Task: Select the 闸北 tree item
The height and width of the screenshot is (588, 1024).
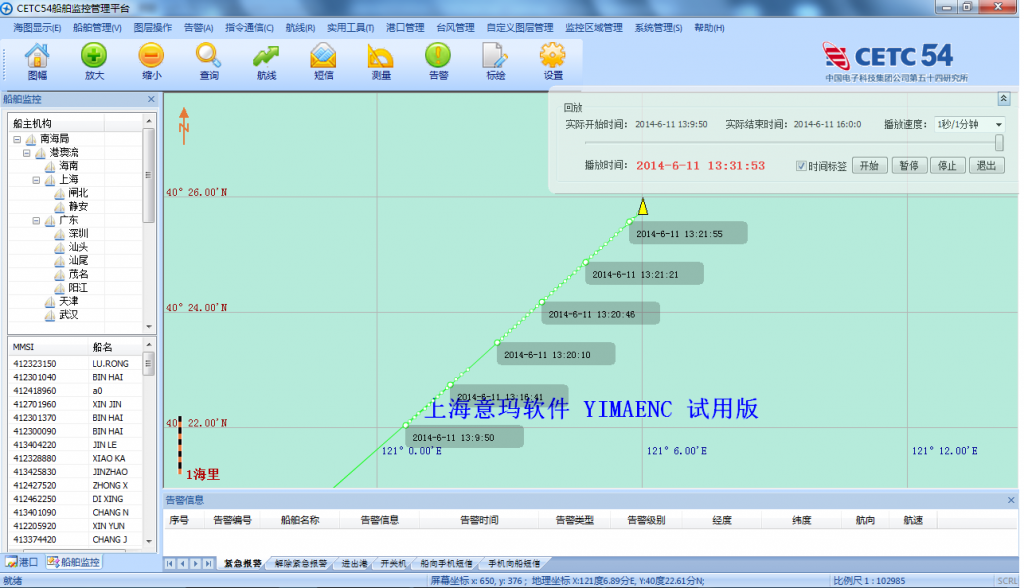Action: tap(78, 193)
